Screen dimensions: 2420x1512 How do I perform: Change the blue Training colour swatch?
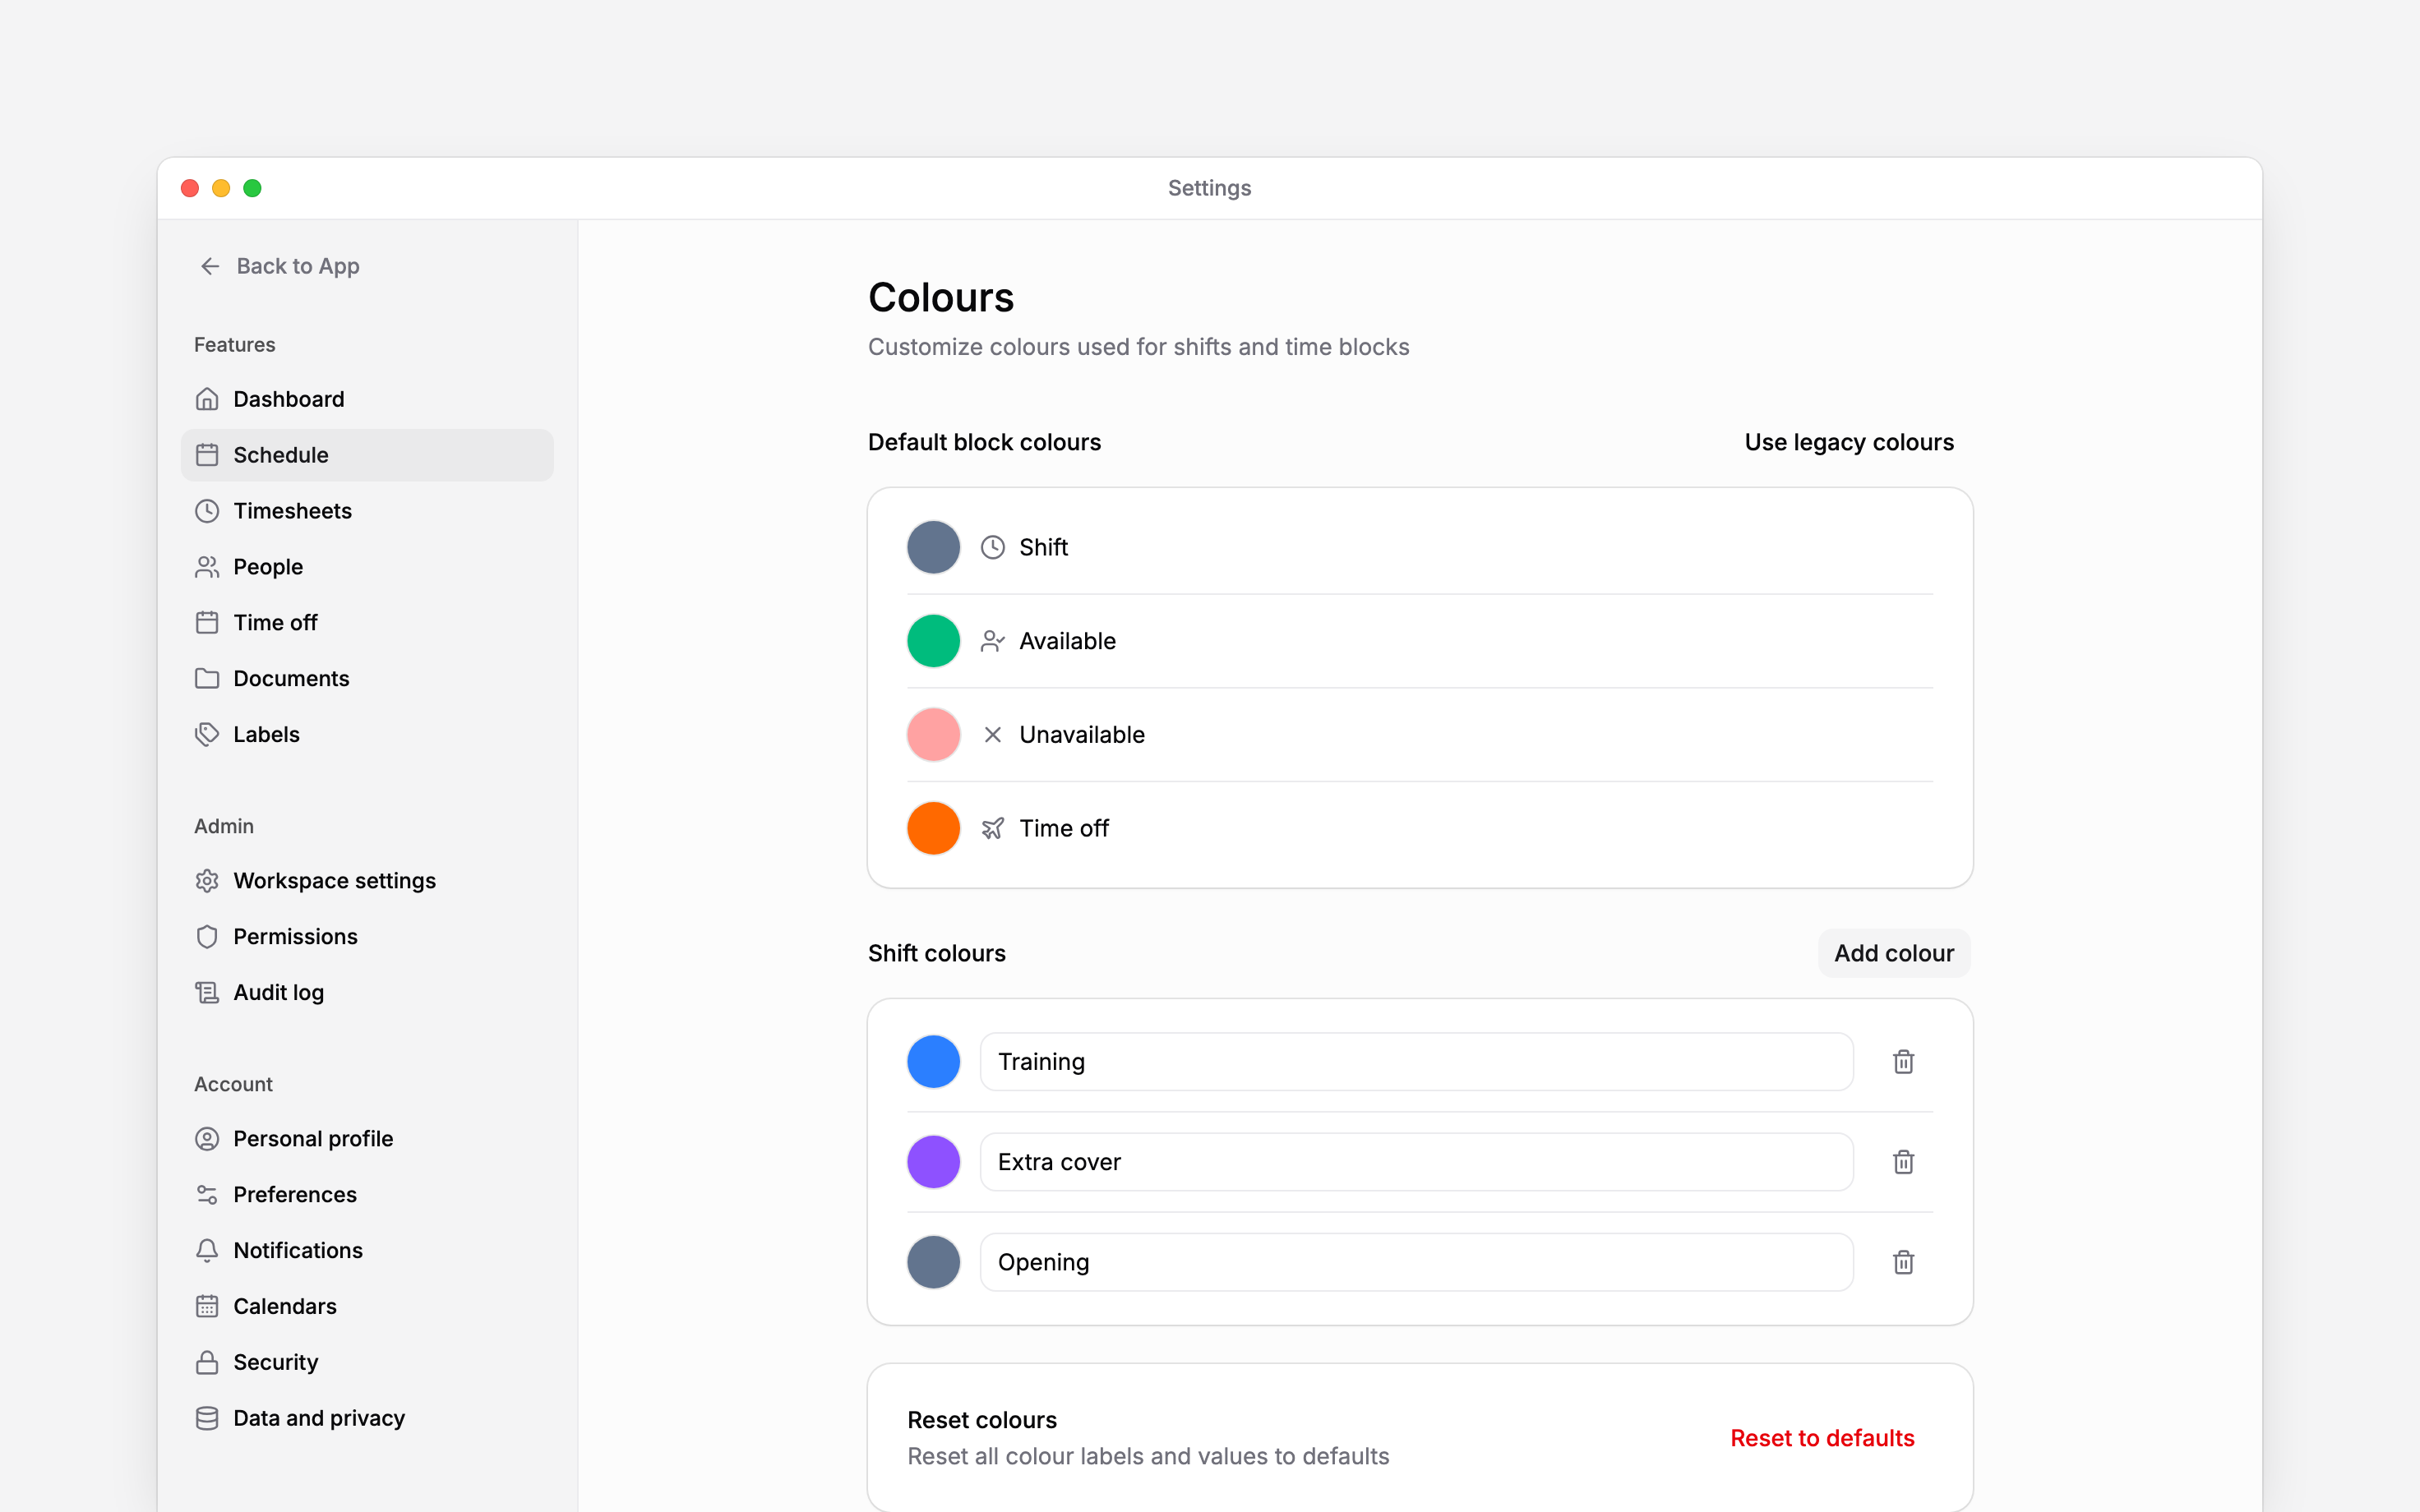[933, 1062]
